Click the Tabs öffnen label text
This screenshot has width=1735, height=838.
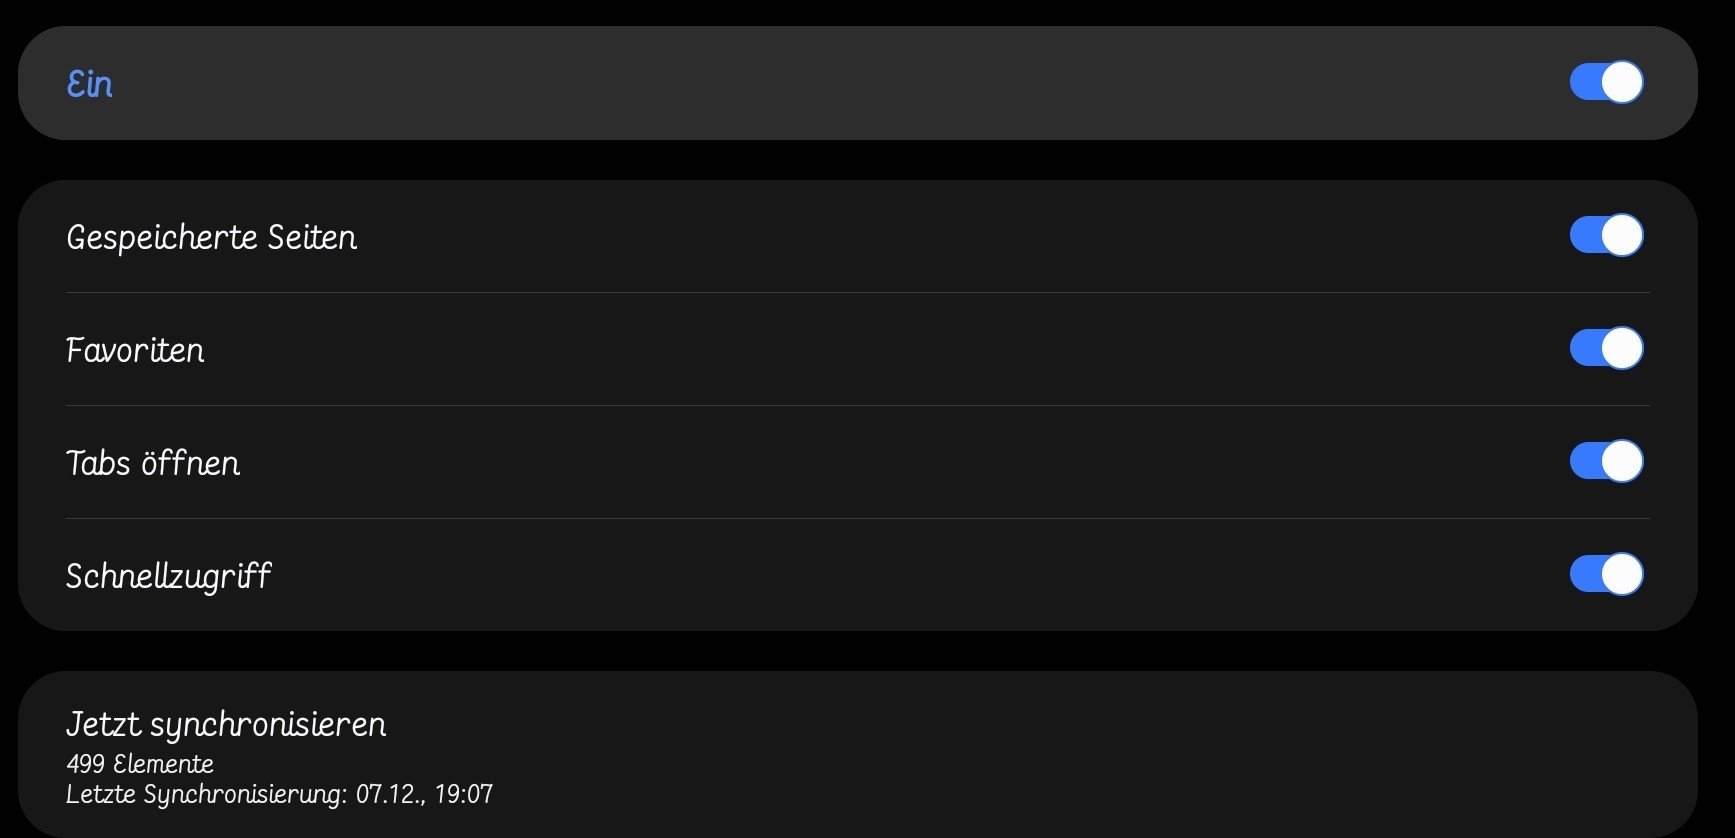[153, 464]
